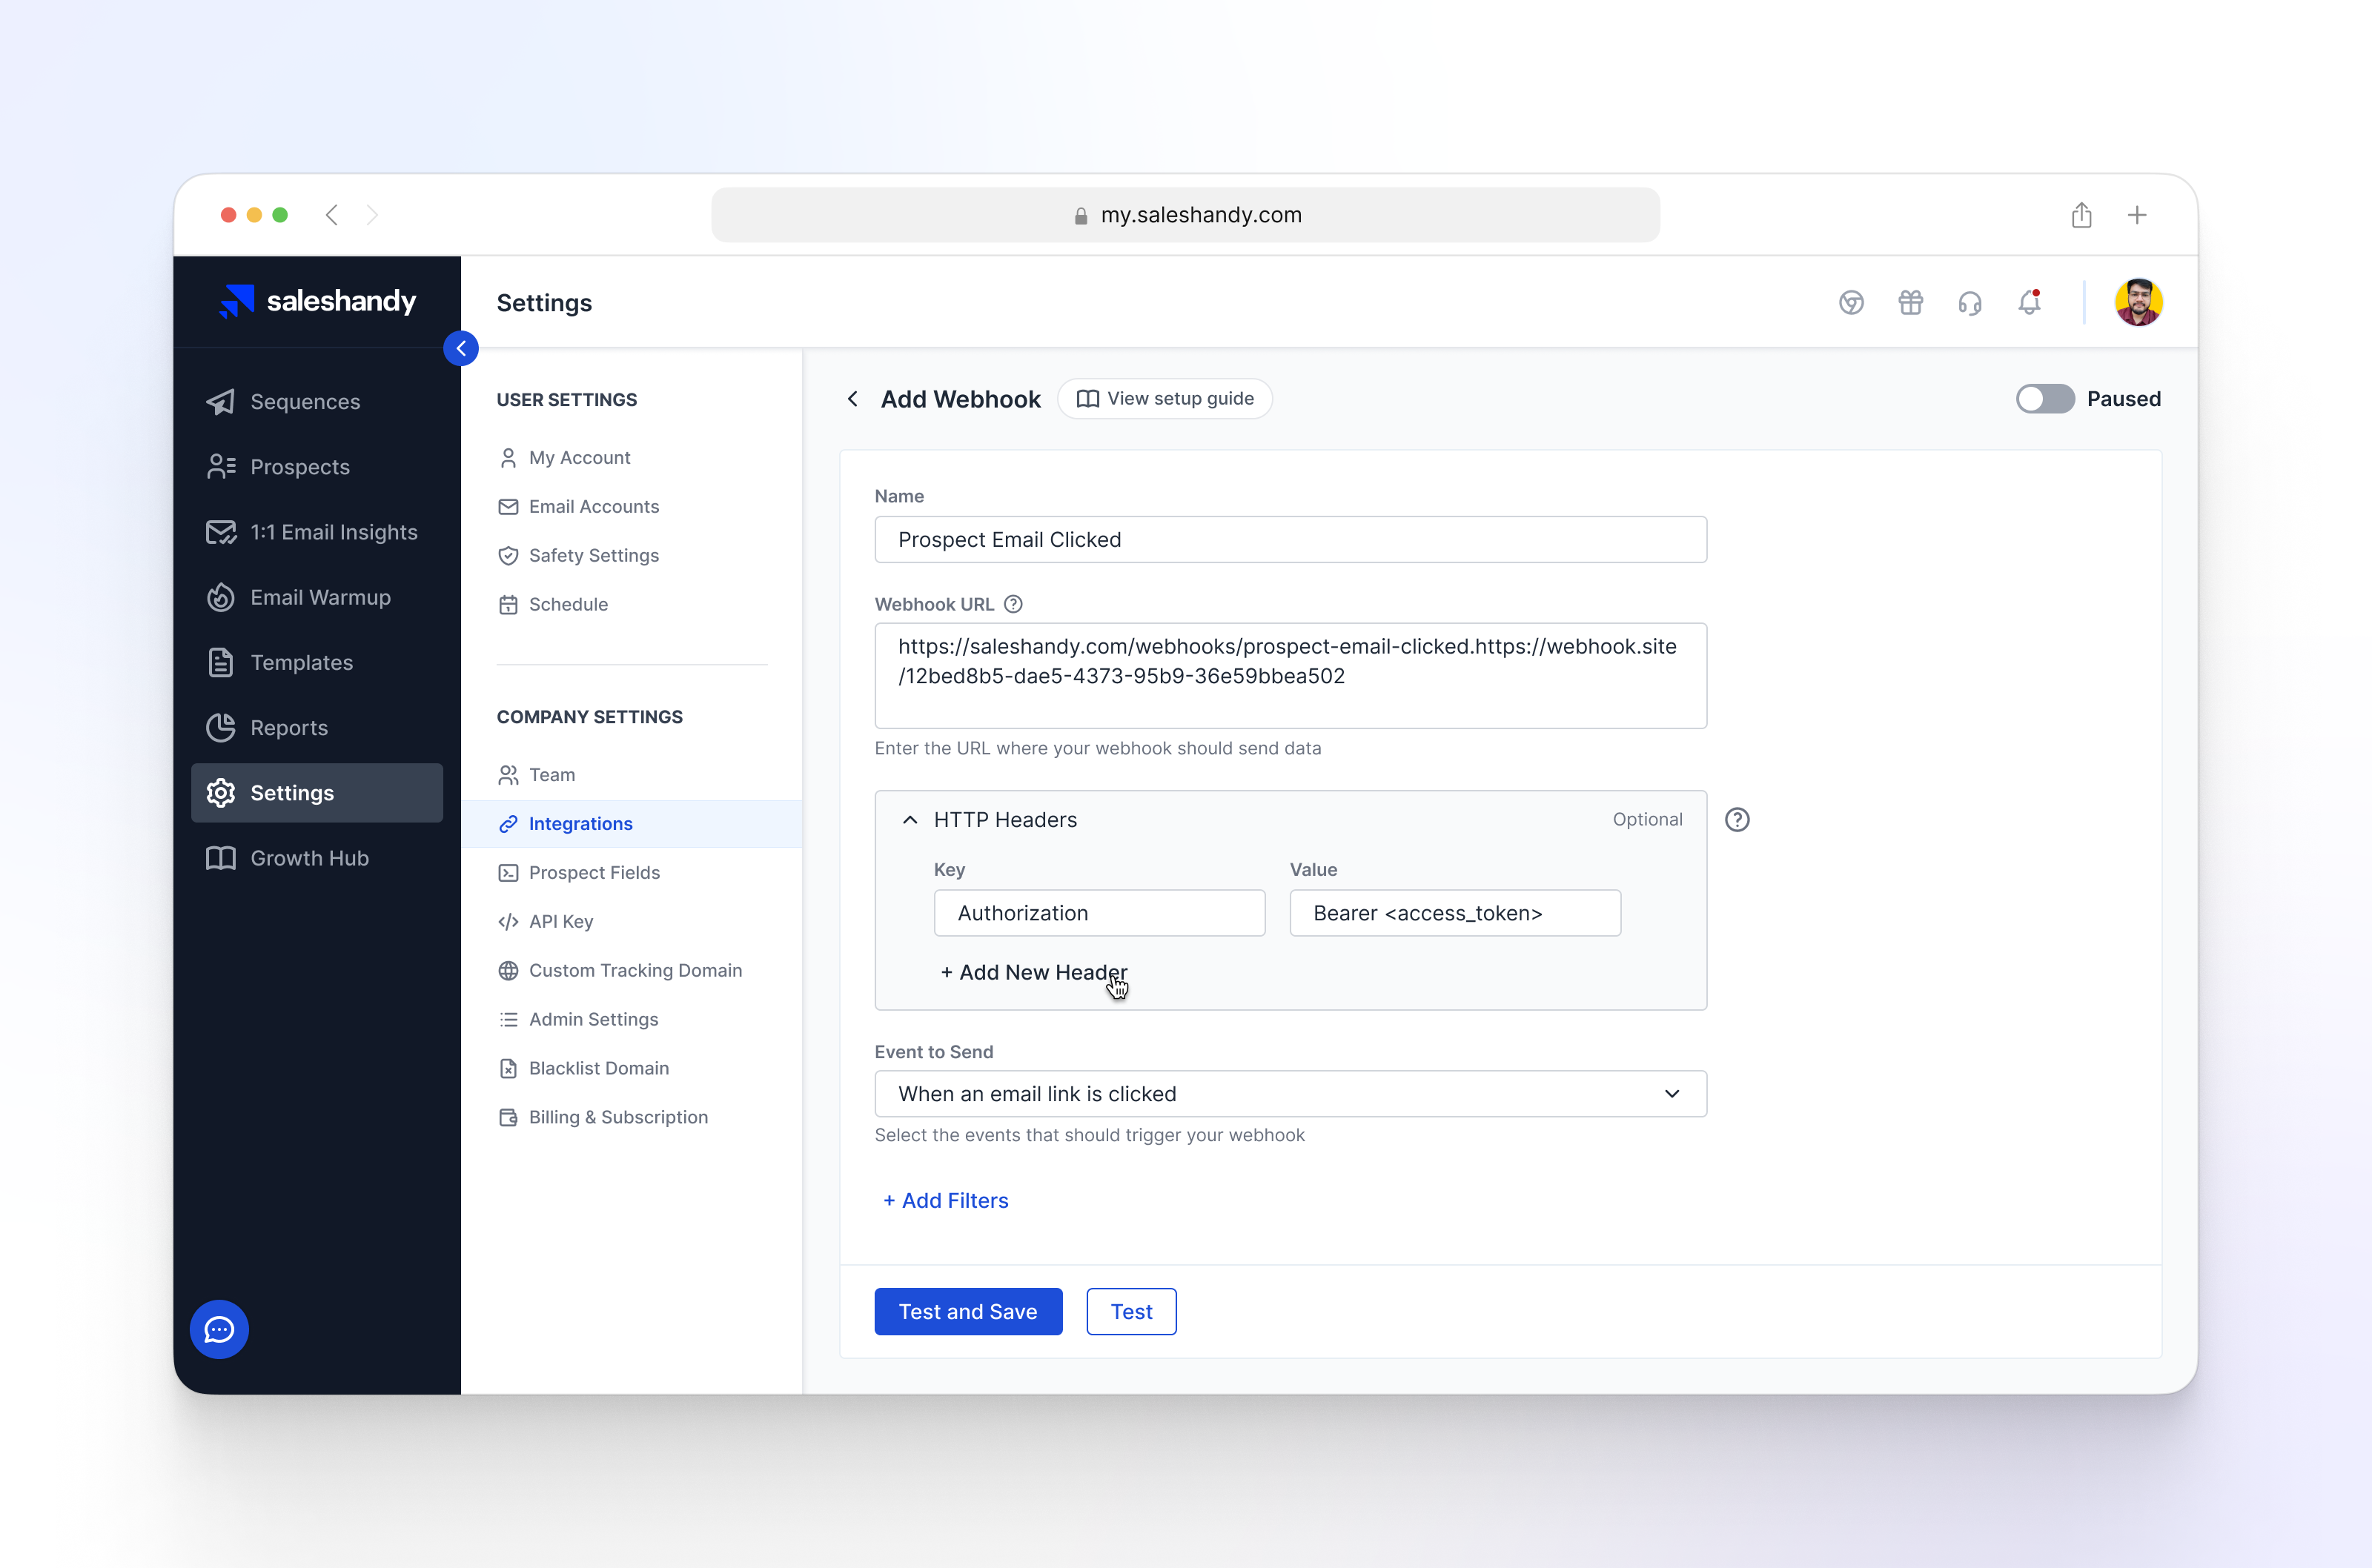Open Billing & Subscription settings
Image resolution: width=2372 pixels, height=1568 pixels.
pyautogui.click(x=617, y=1117)
